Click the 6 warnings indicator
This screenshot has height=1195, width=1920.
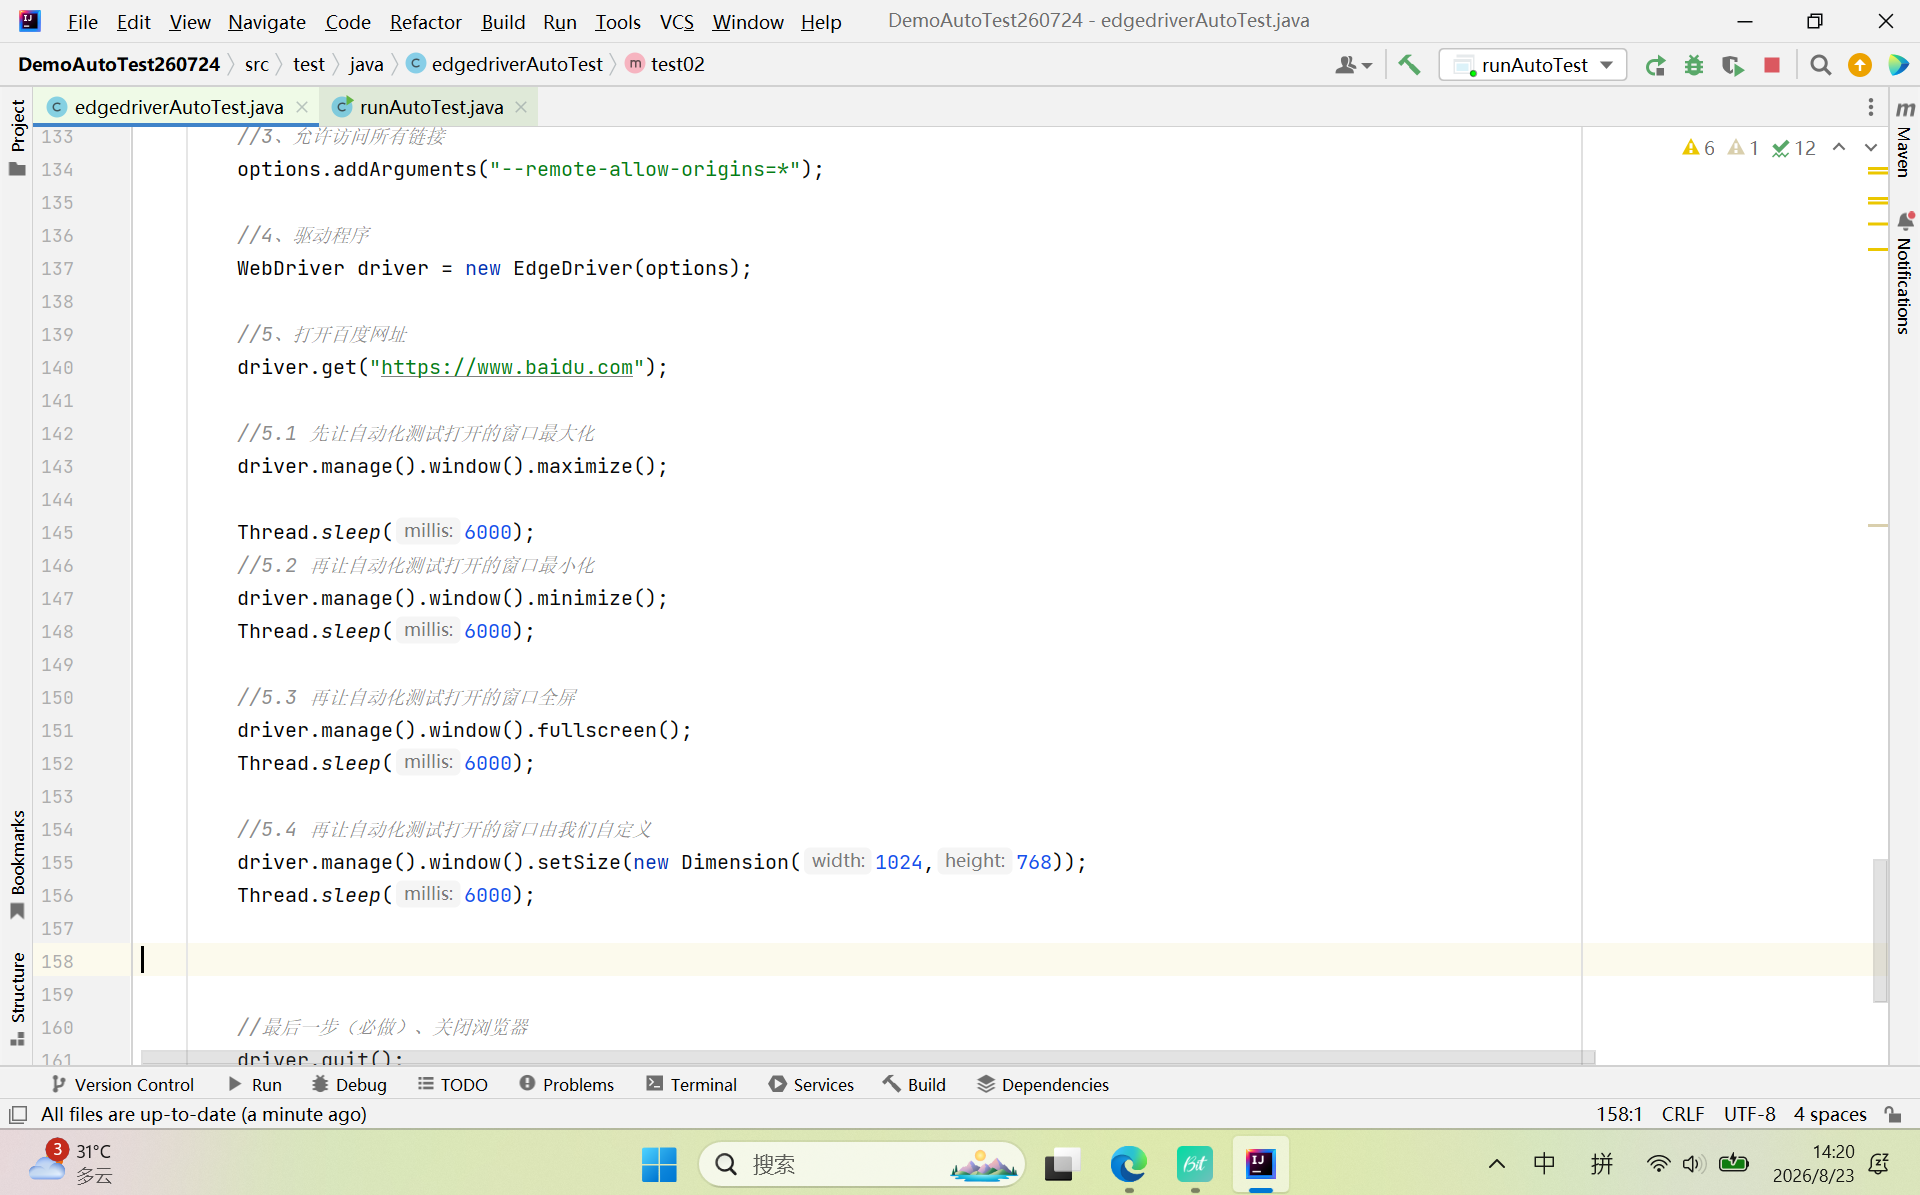[x=1699, y=148]
